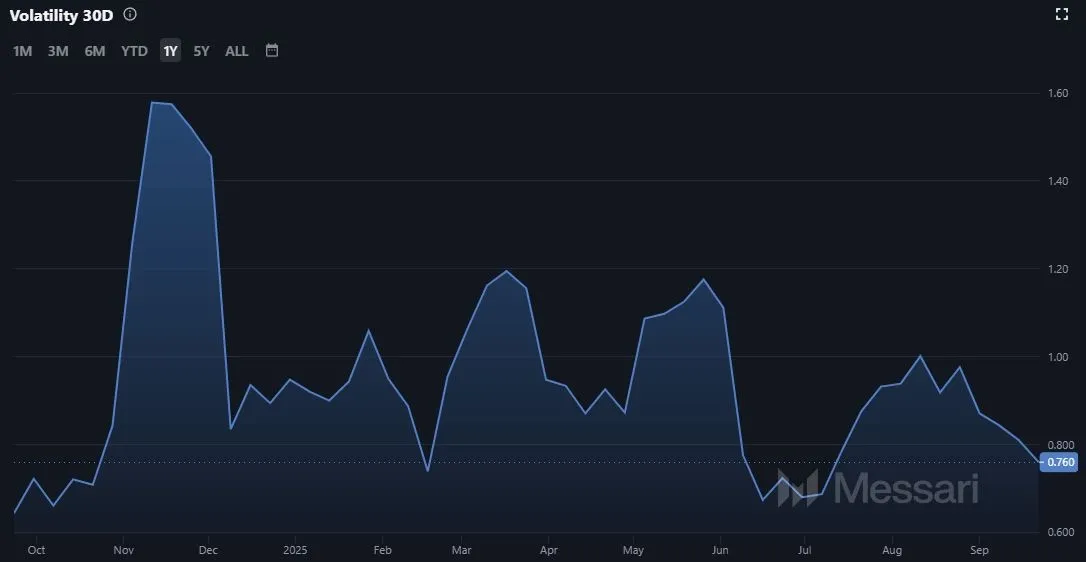The image size is (1086, 562).
Task: Click the highest peak in November
Action: tap(152, 102)
